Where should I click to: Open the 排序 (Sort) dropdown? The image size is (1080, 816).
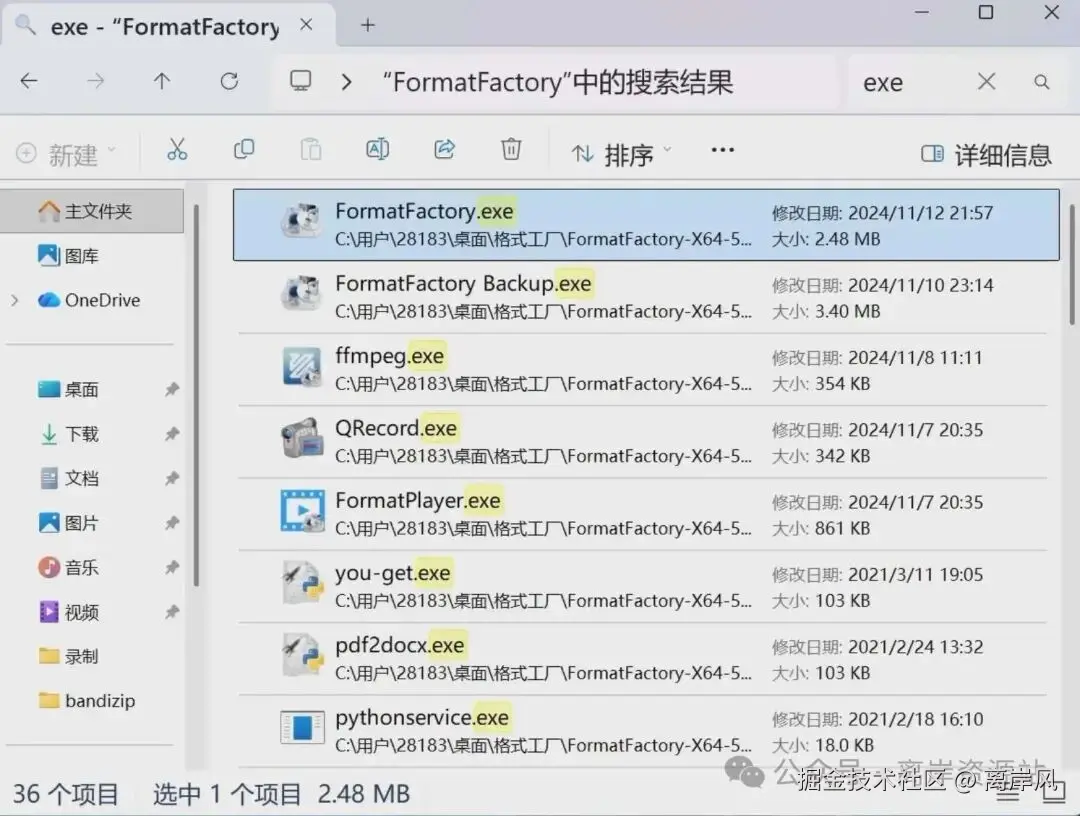(621, 154)
